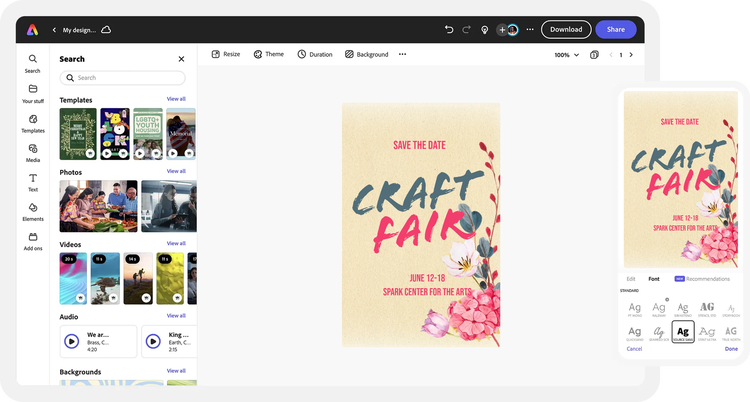Switch to the Font tab on phone
Image resolution: width=750 pixels, height=402 pixels.
[654, 279]
